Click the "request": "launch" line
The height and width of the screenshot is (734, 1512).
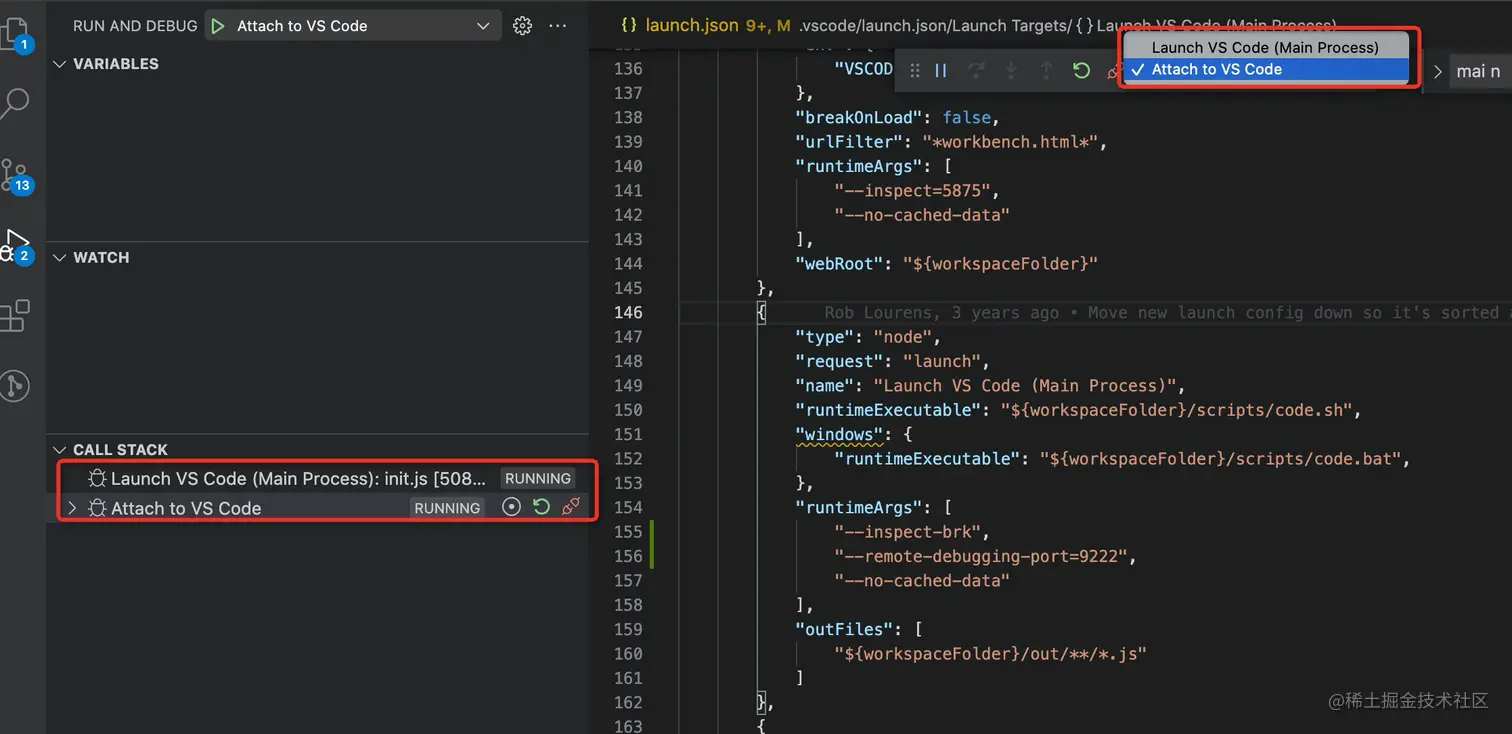tap(892, 361)
